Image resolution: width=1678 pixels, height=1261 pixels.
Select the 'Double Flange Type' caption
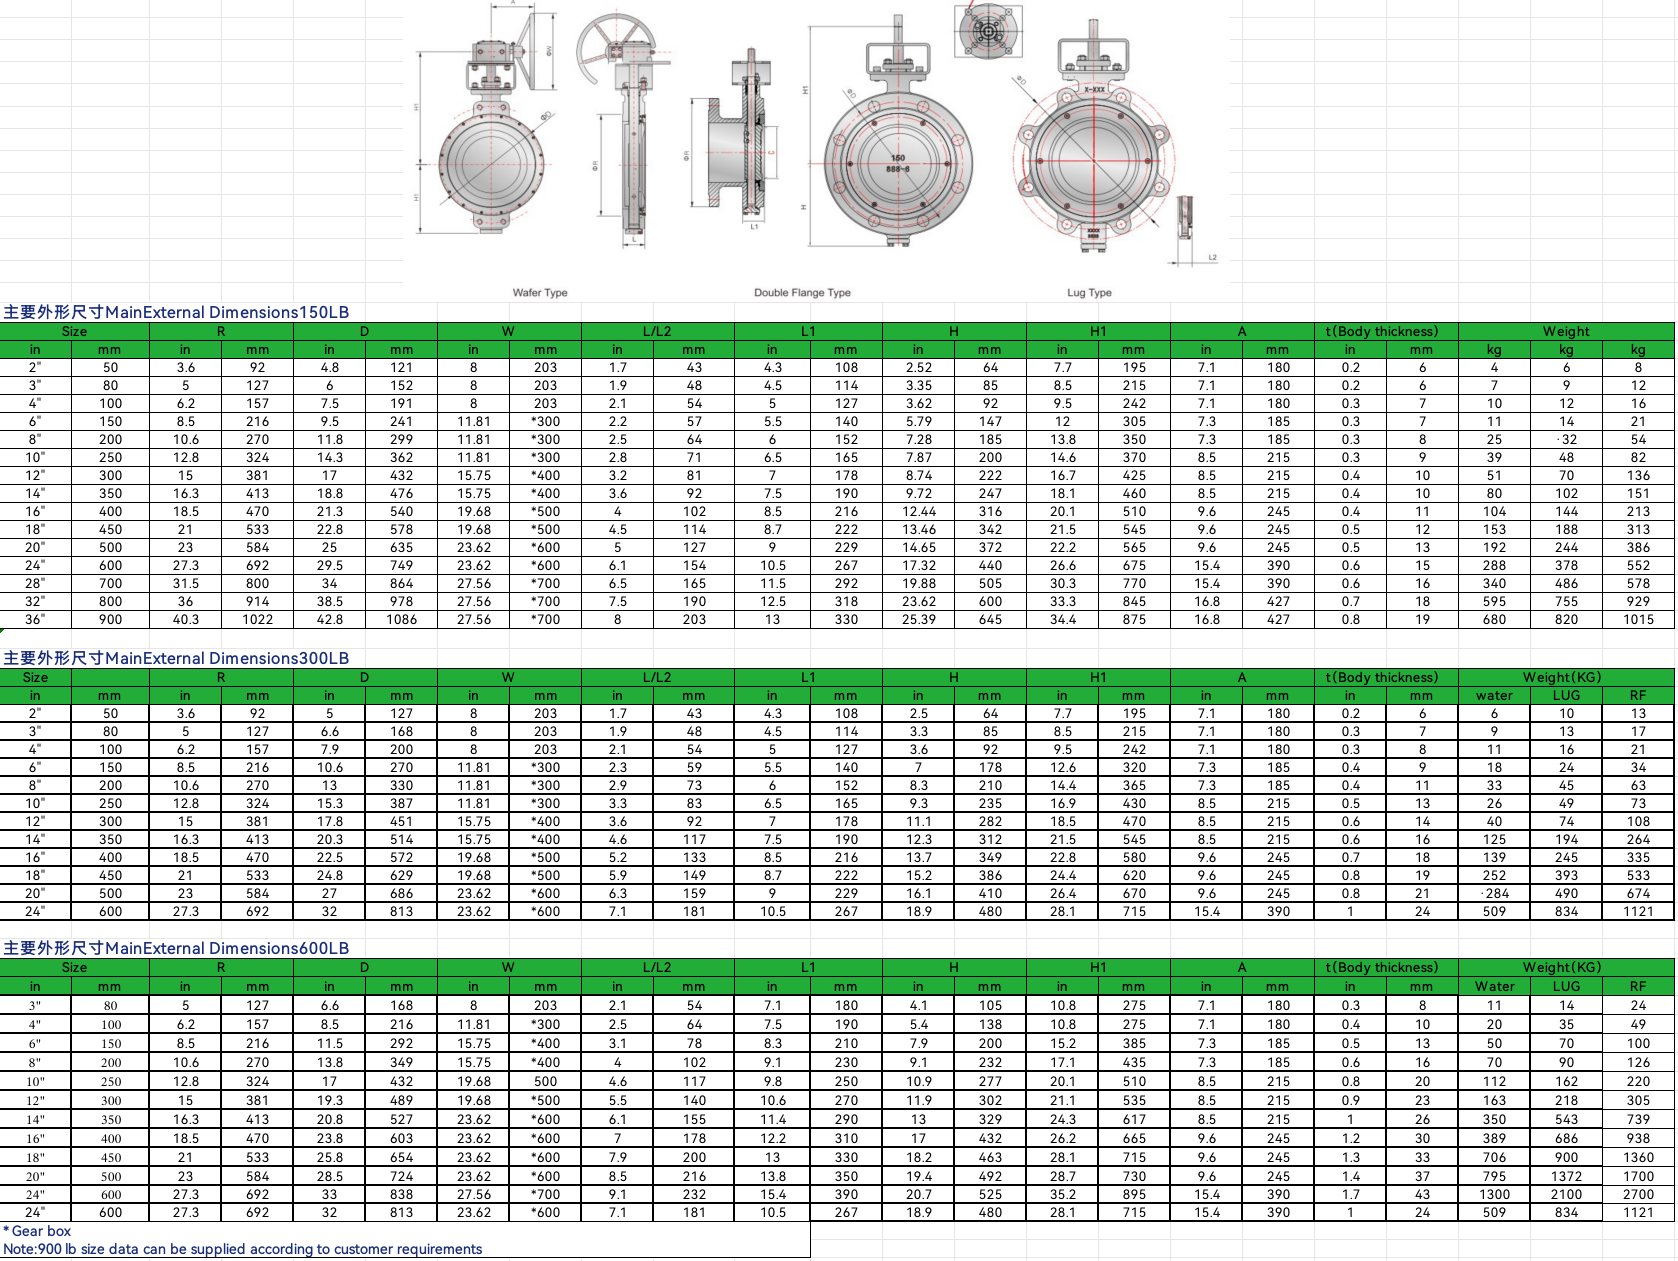tap(802, 293)
